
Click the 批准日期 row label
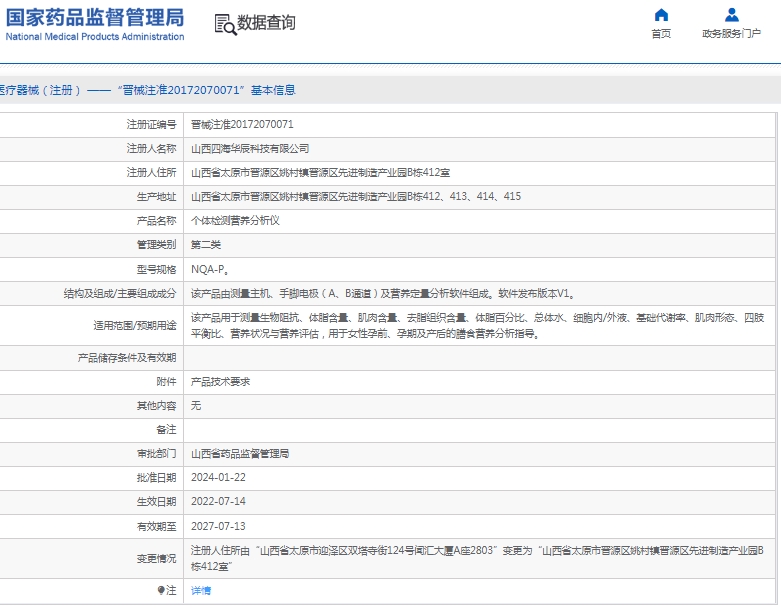(156, 478)
